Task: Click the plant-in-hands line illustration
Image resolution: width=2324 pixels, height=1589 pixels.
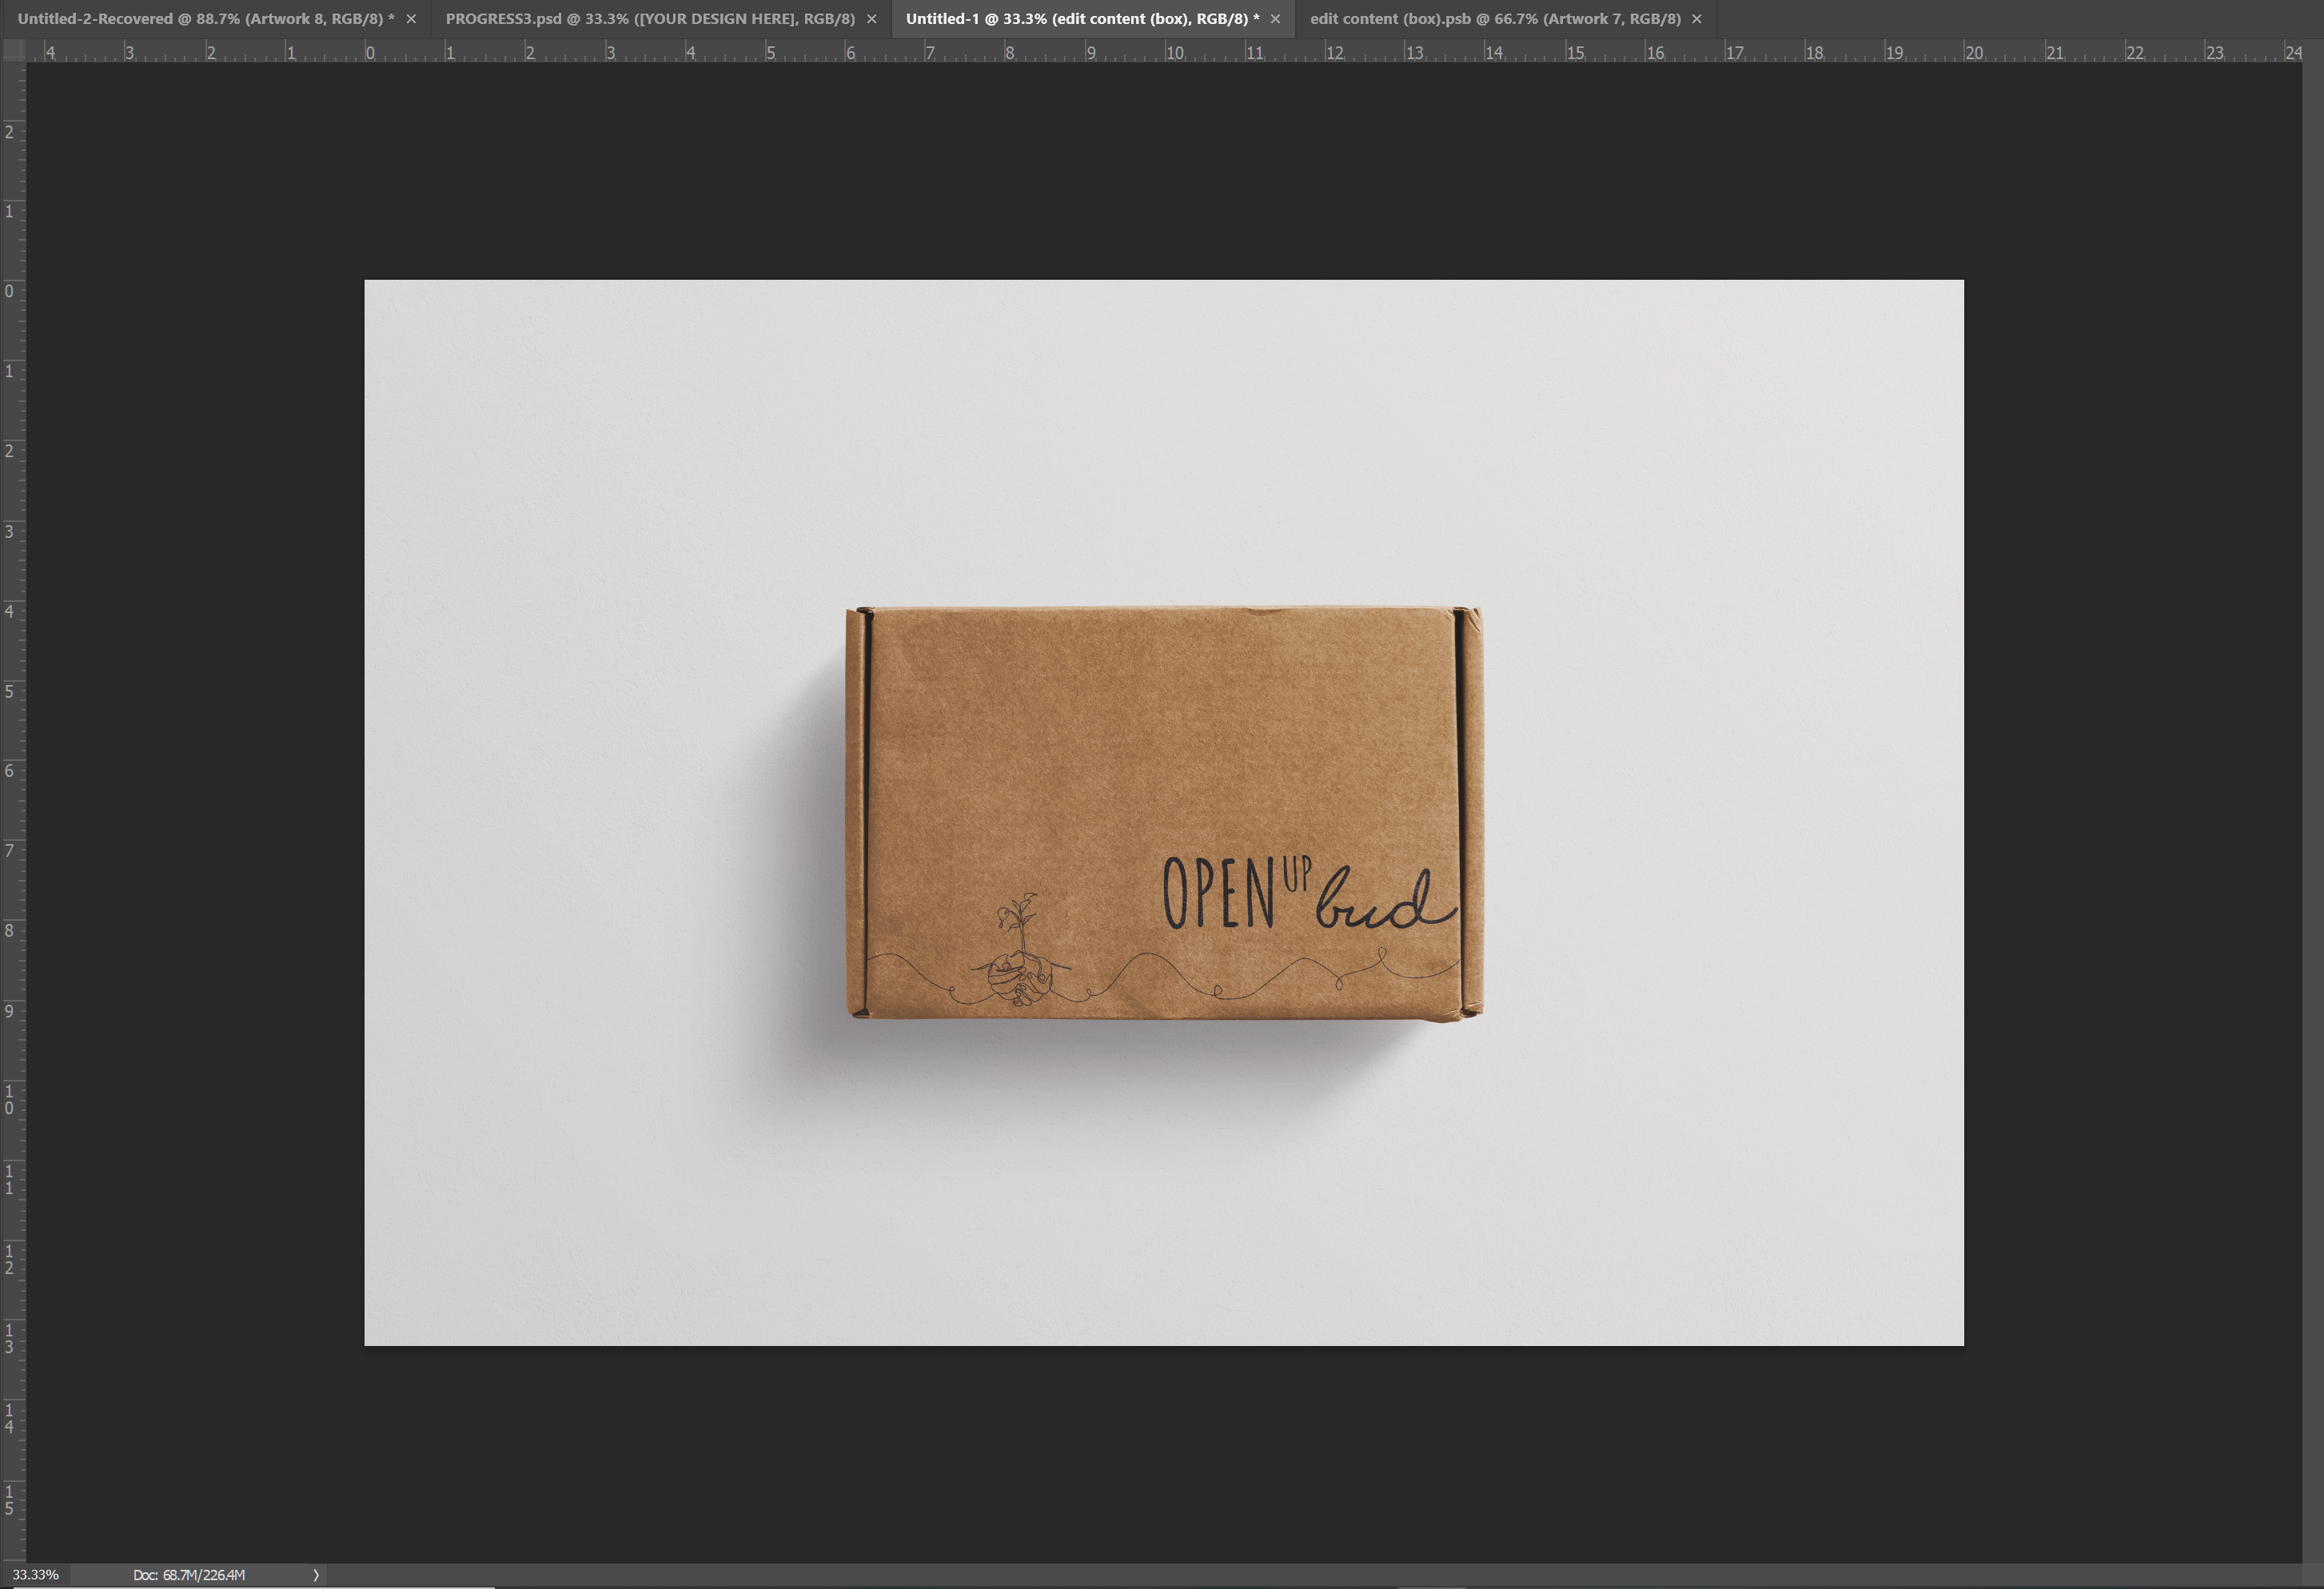Action: (1019, 955)
